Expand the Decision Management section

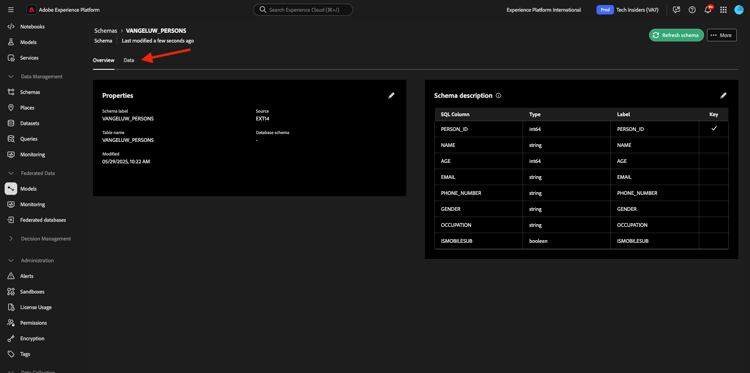[x=11, y=239]
